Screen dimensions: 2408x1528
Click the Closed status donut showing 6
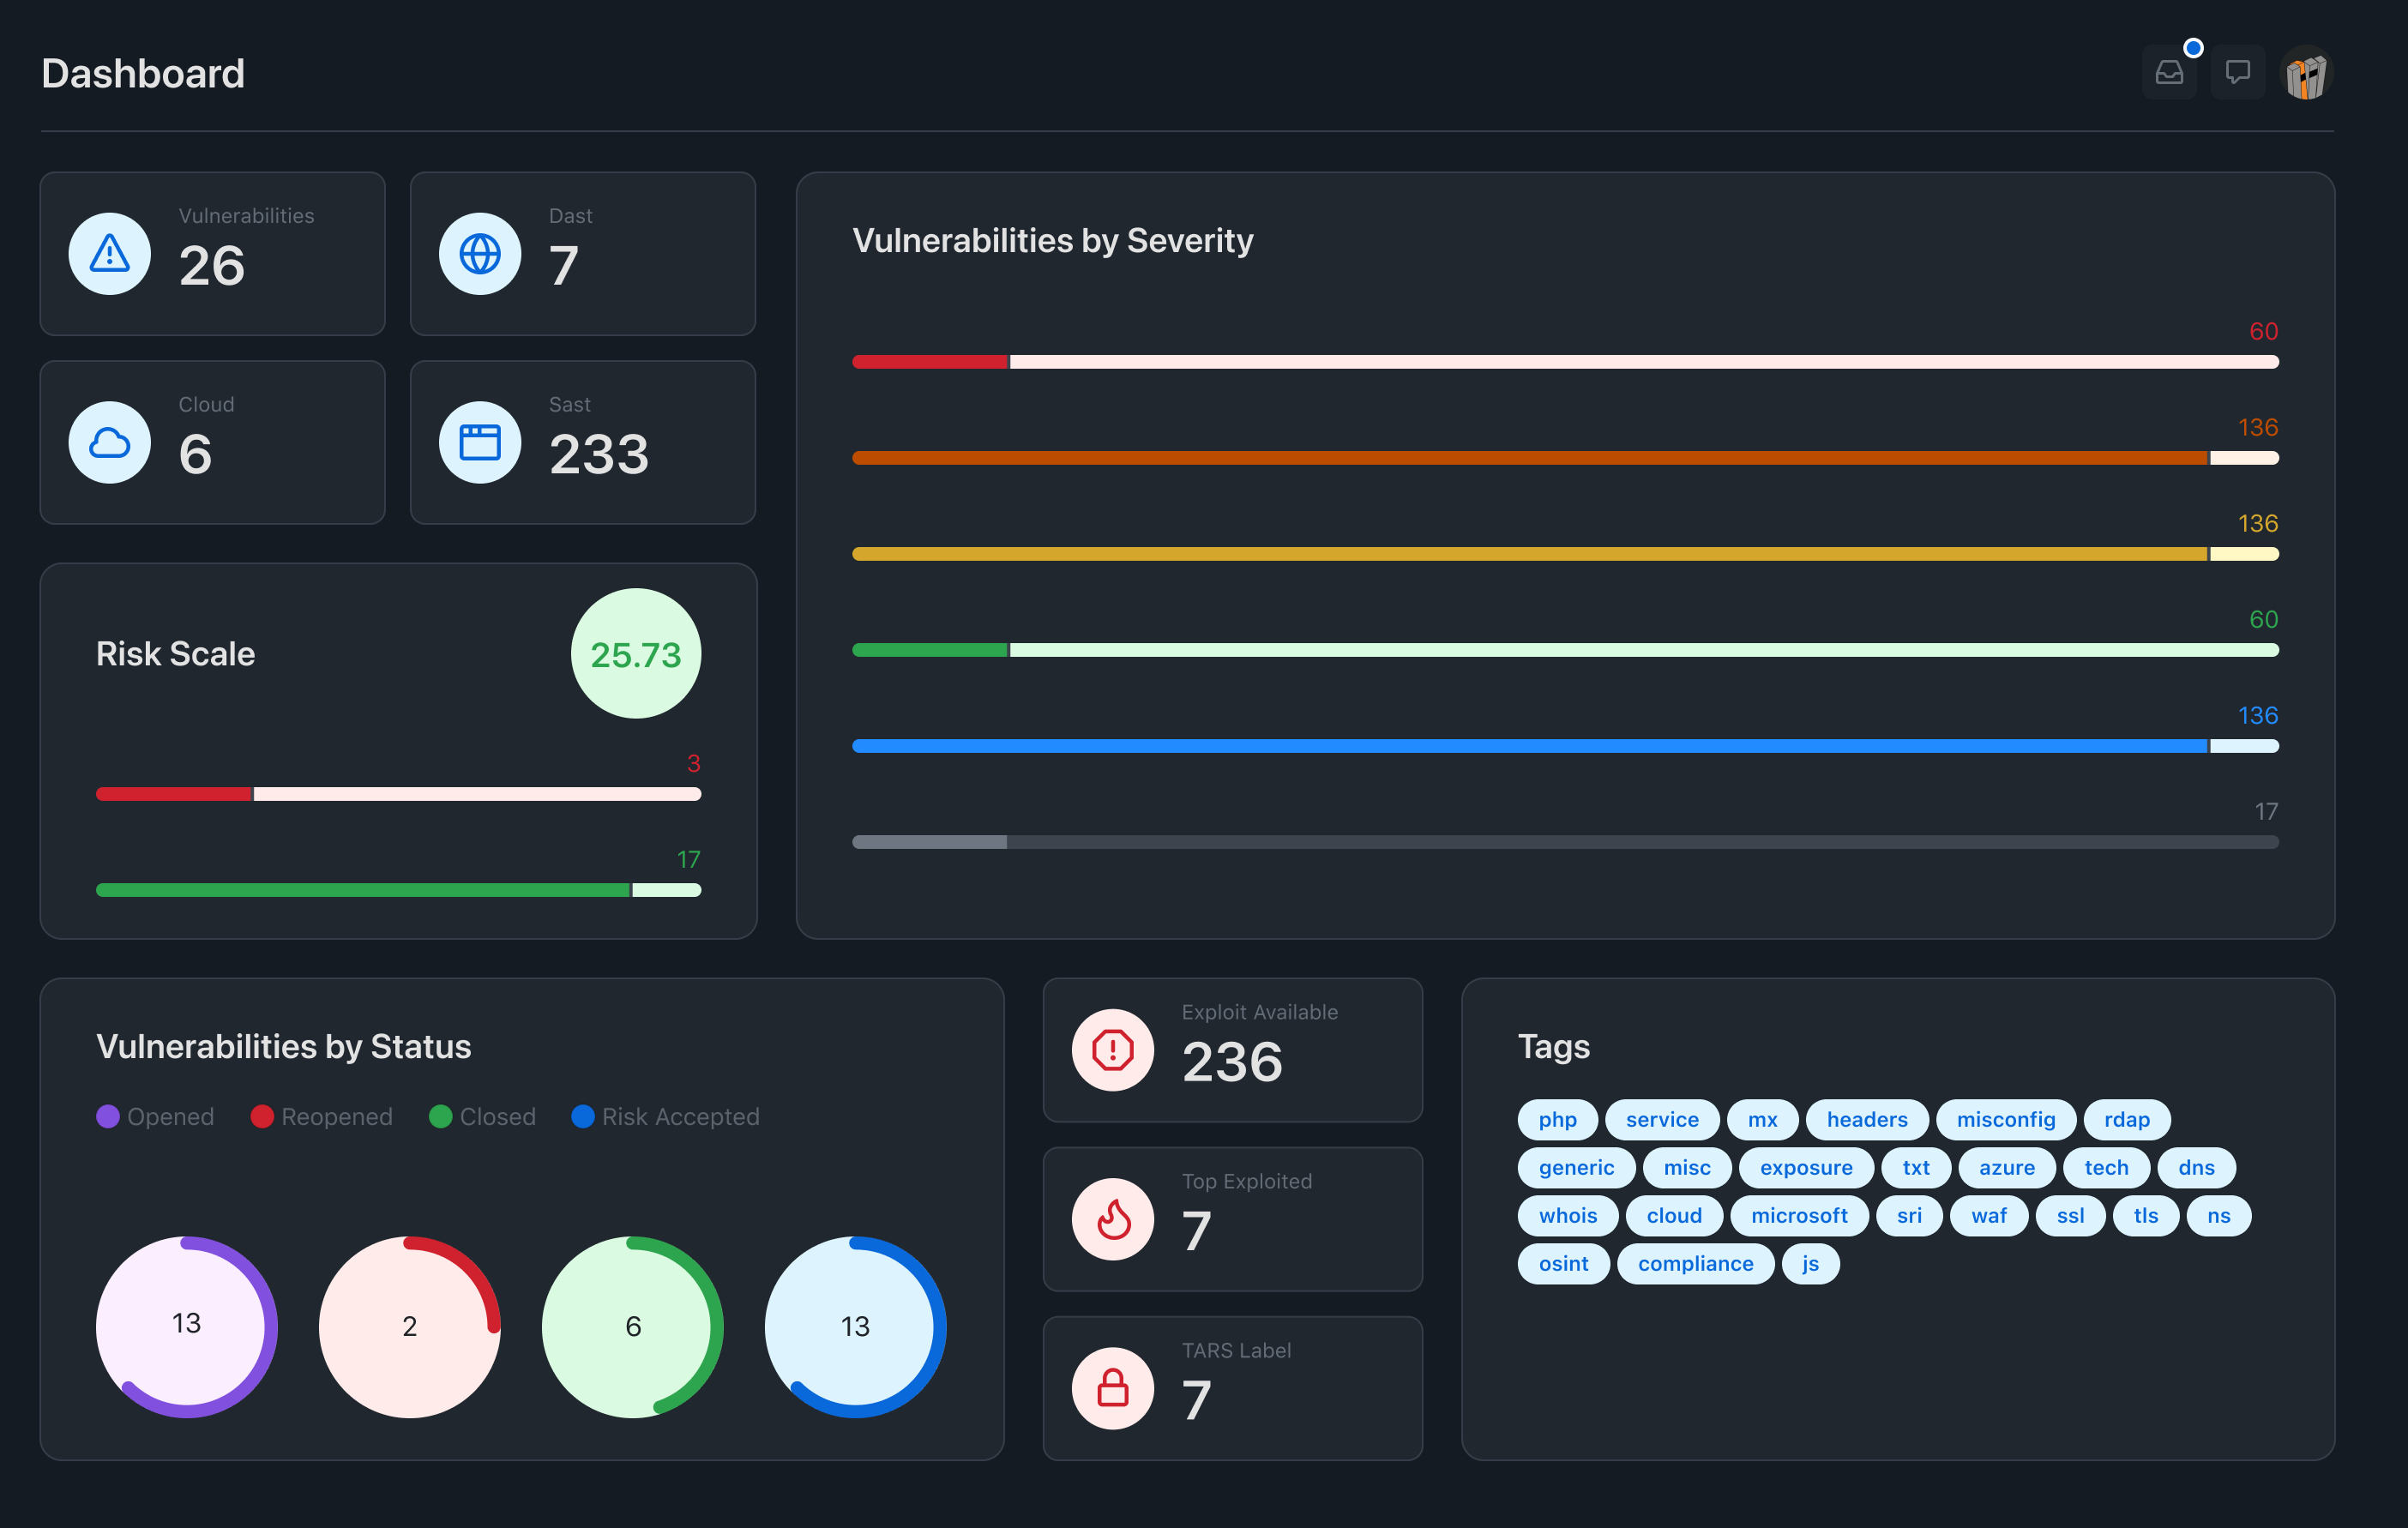pyautogui.click(x=632, y=1326)
